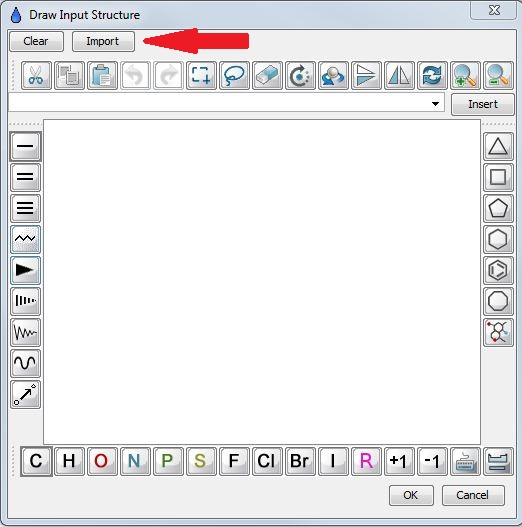
Task: Select the rotate structure tool
Action: pos(300,75)
